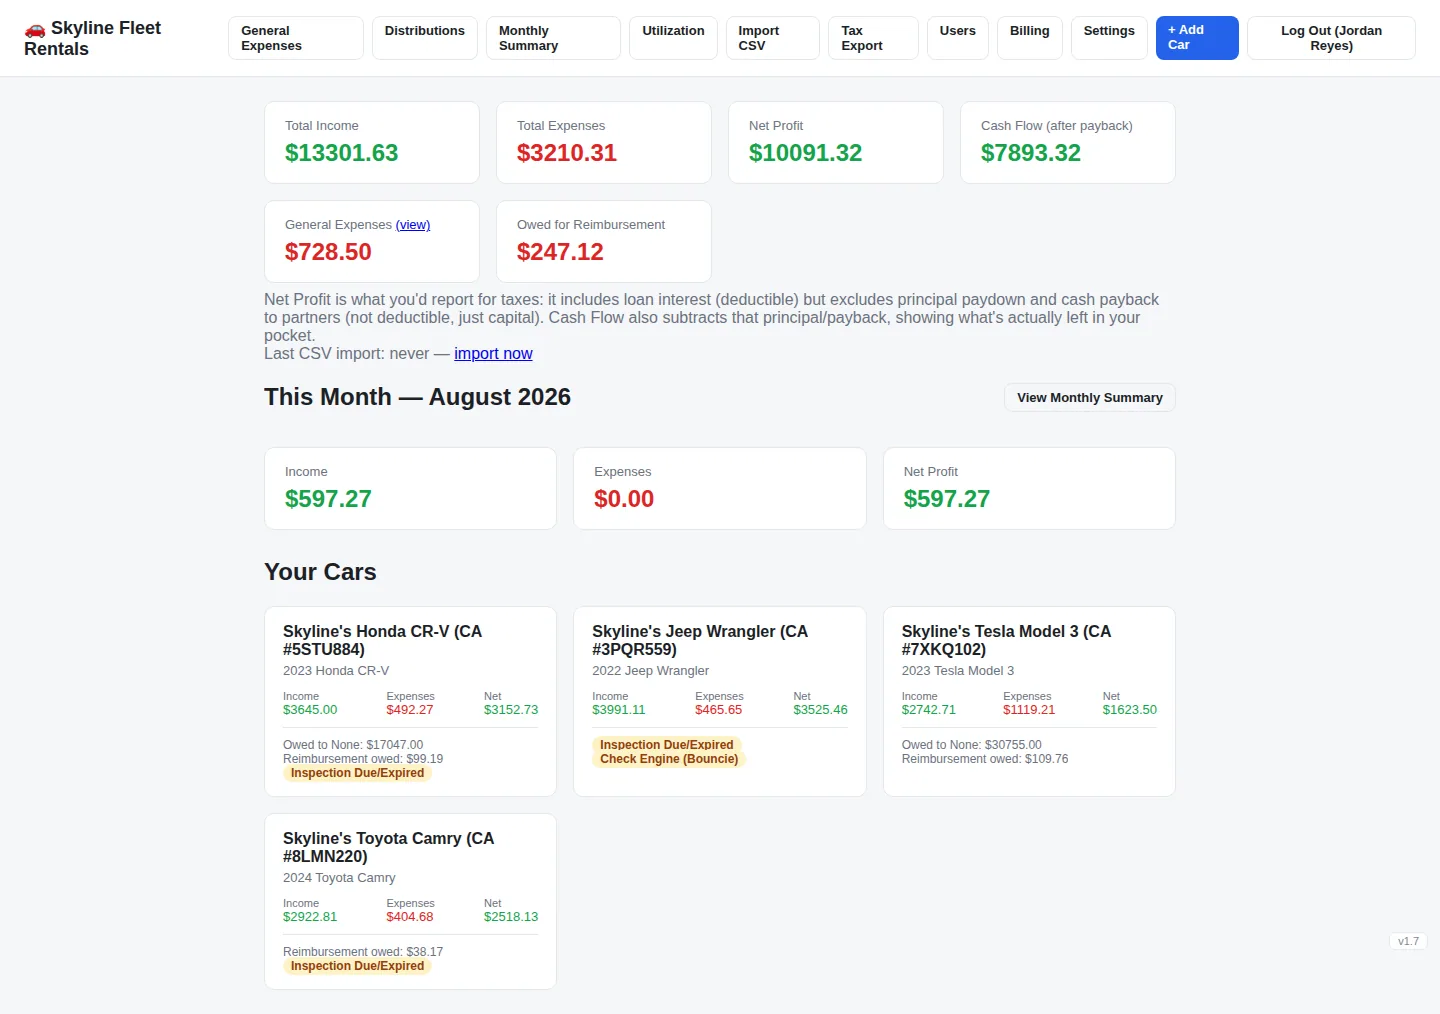Click 2024 Toyota Camry subtitle

pos(339,878)
